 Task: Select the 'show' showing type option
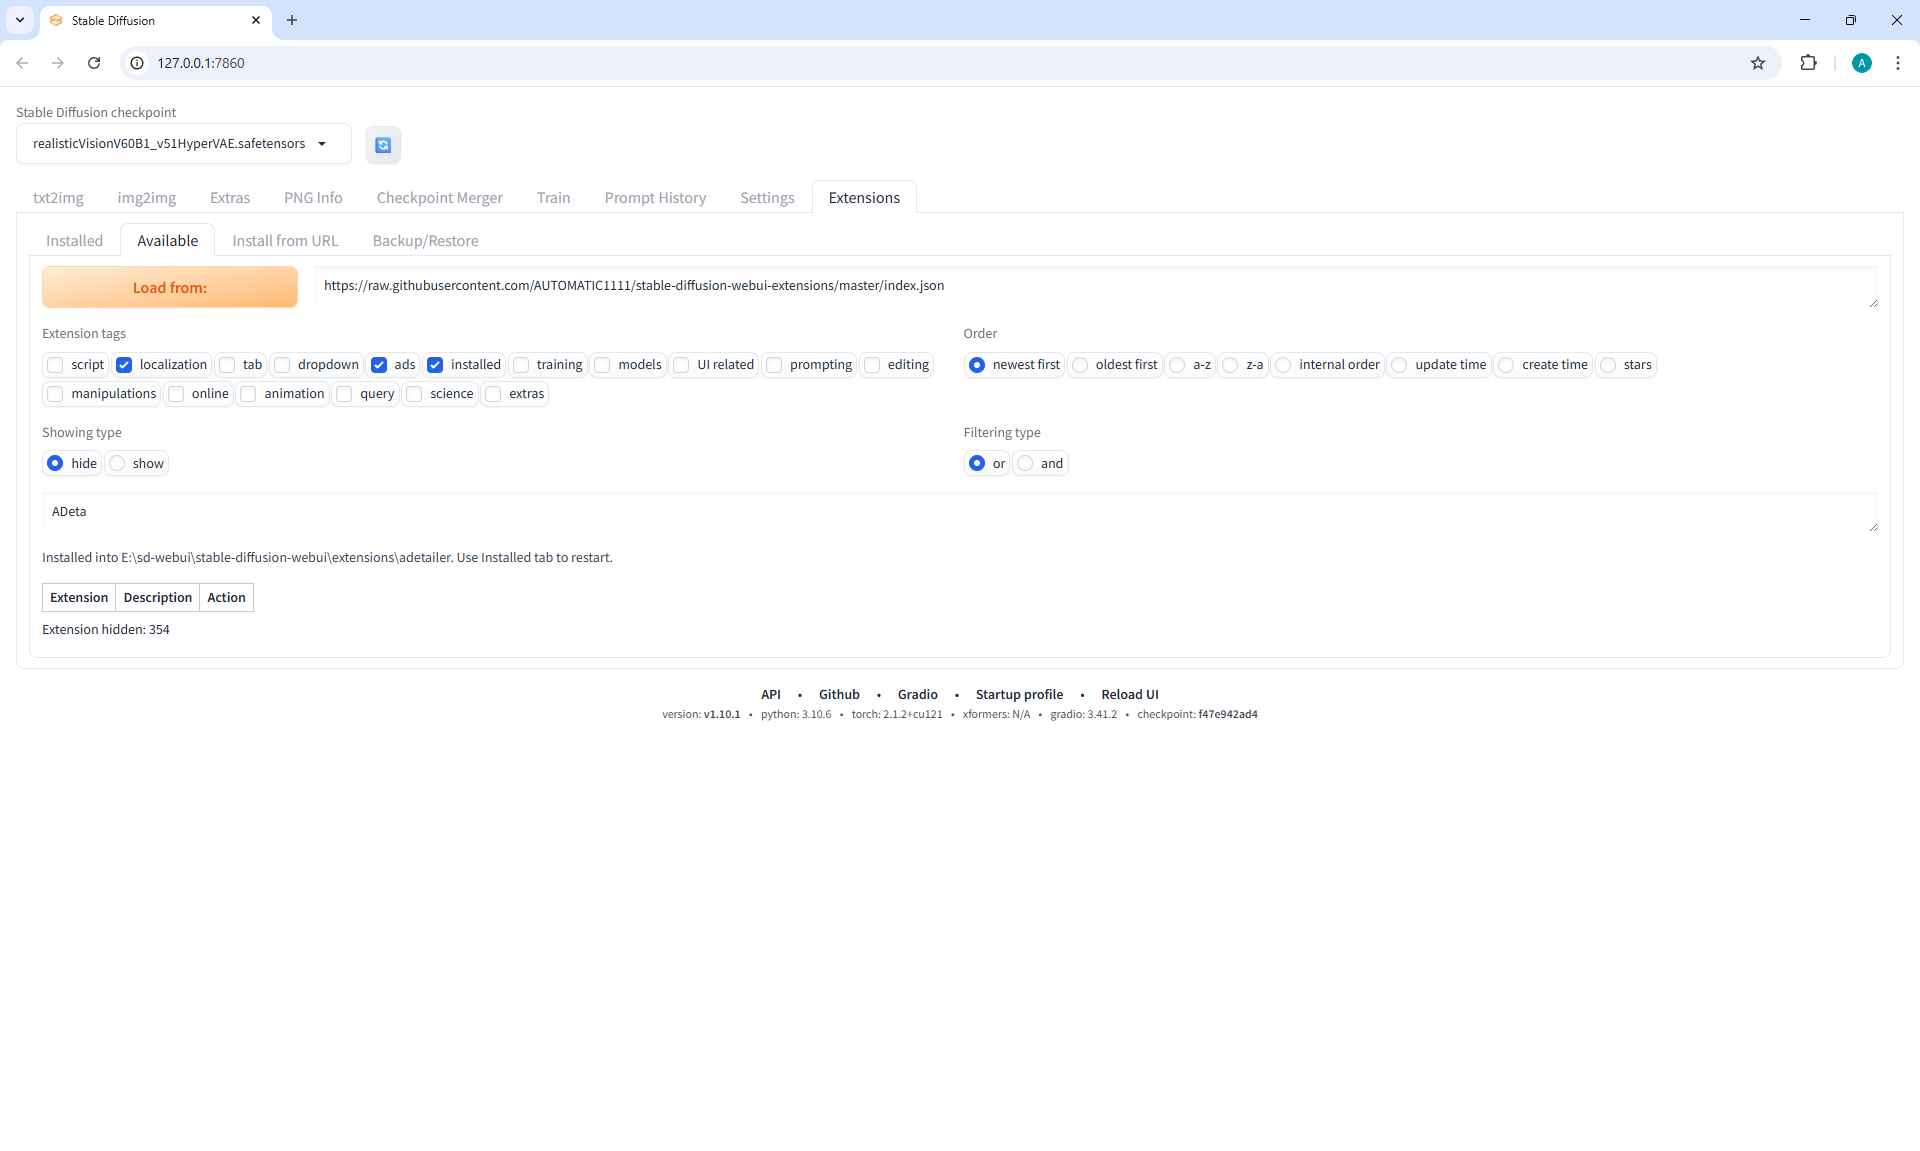point(118,464)
